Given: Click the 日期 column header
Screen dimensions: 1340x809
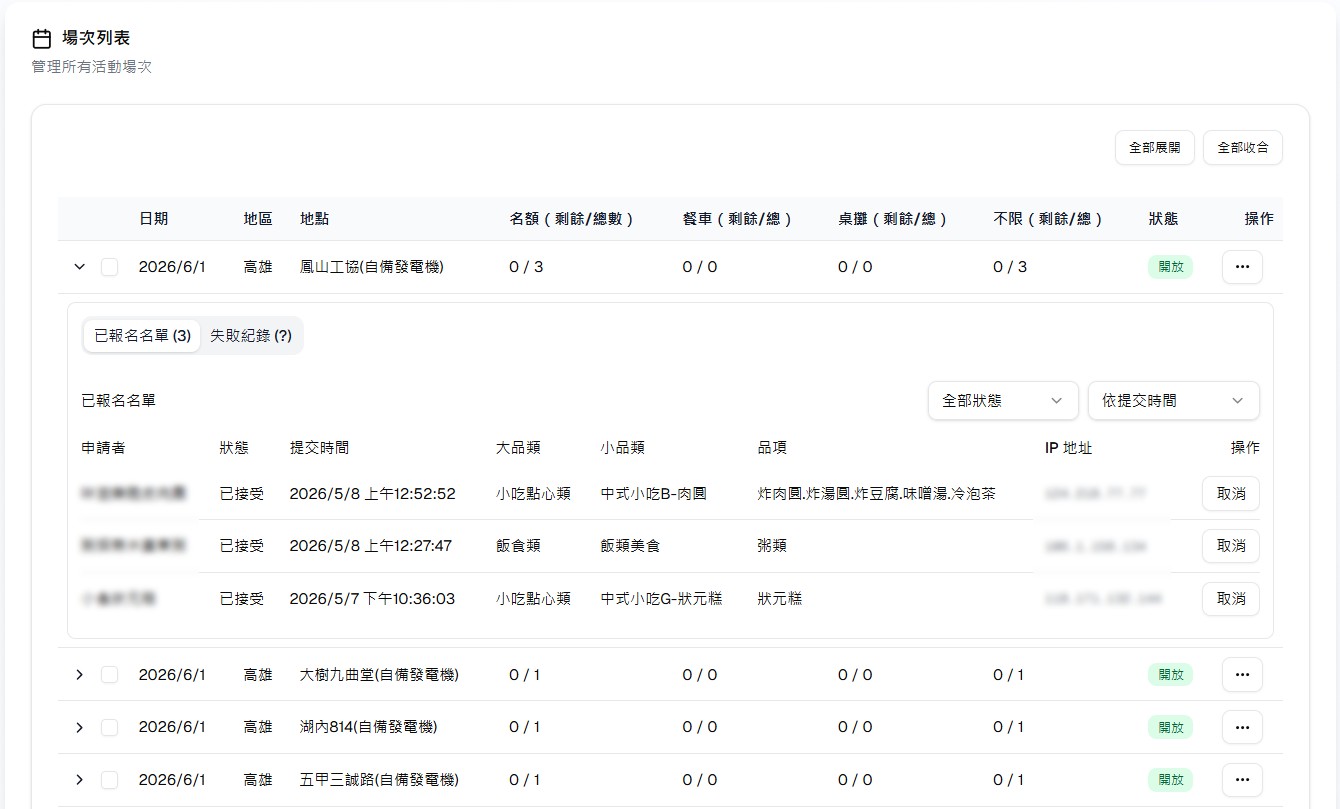Looking at the screenshot, I should point(153,218).
